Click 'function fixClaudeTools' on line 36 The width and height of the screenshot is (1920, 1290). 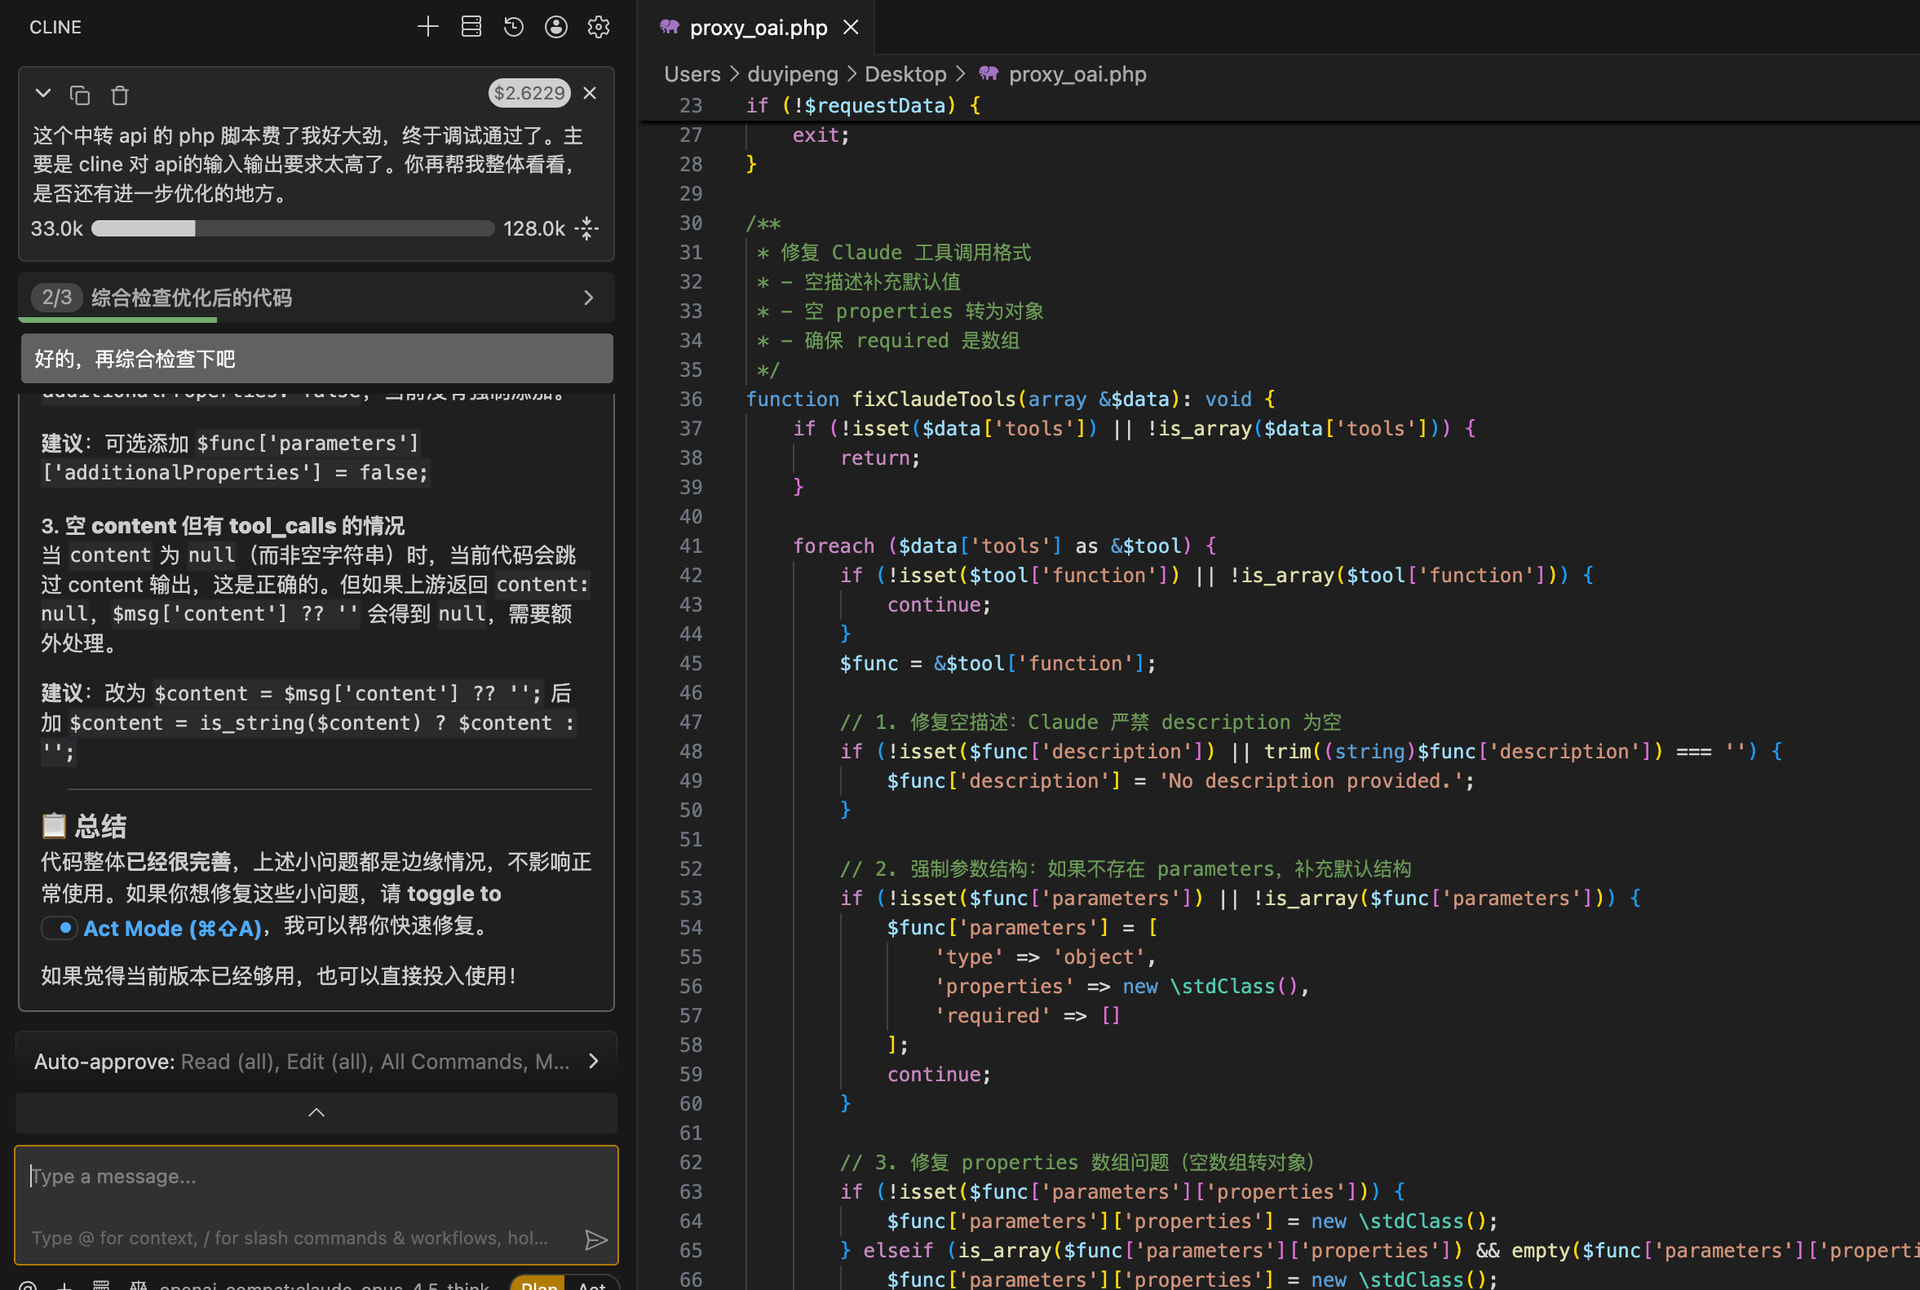coord(880,399)
